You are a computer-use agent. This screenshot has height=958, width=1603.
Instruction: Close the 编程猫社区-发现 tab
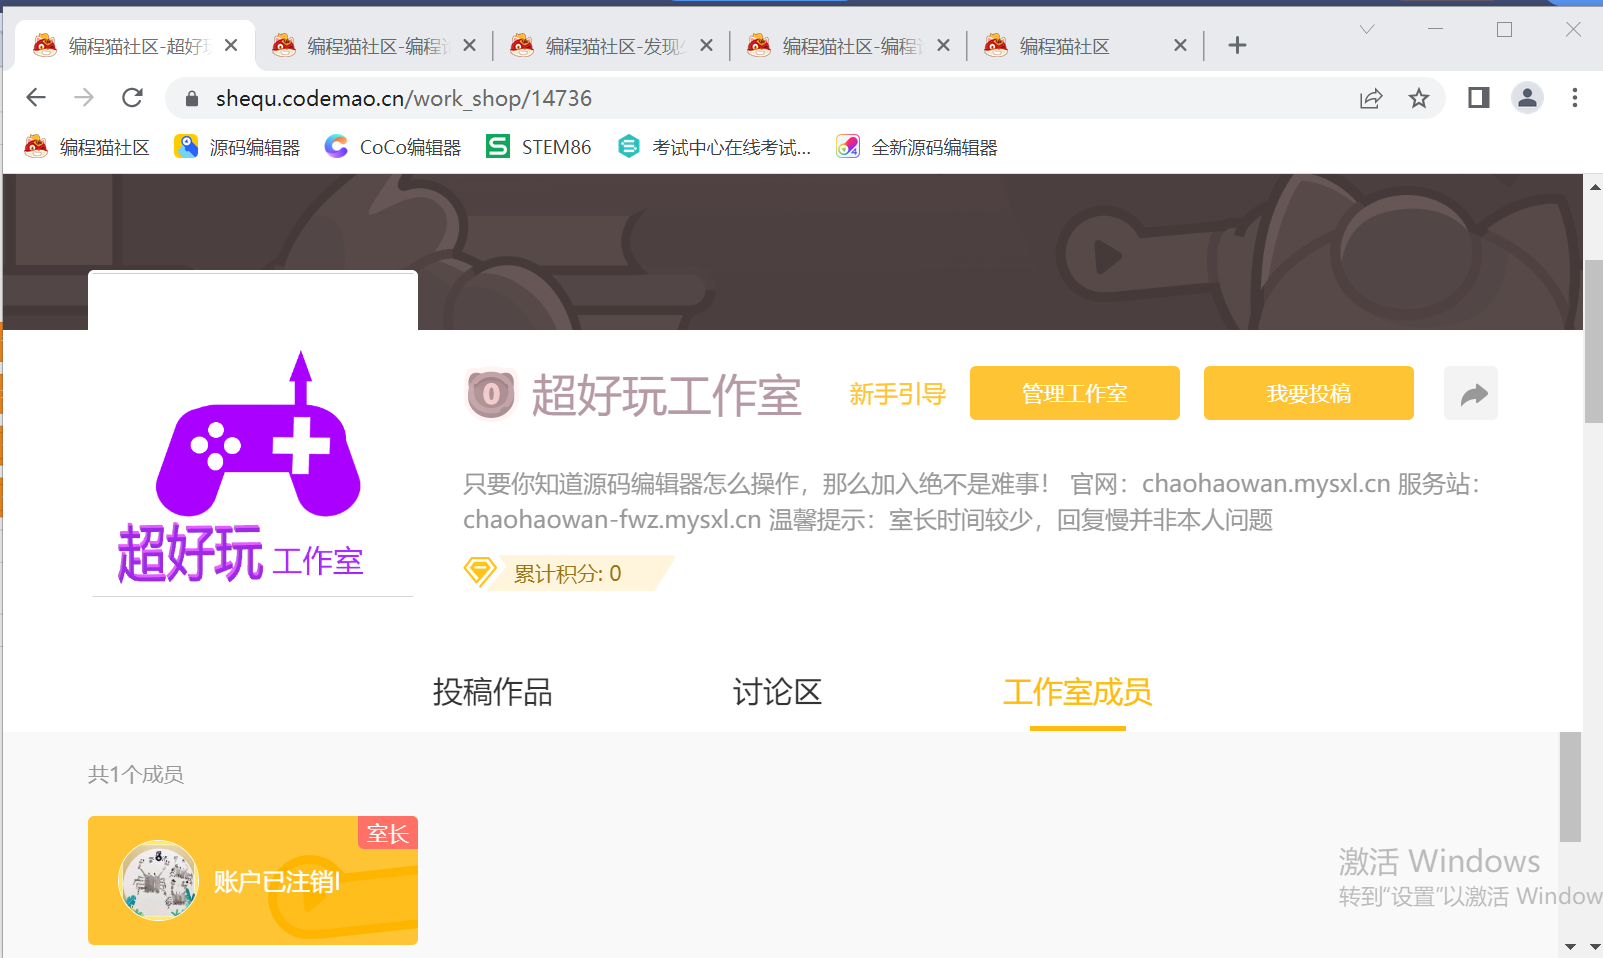tap(706, 45)
